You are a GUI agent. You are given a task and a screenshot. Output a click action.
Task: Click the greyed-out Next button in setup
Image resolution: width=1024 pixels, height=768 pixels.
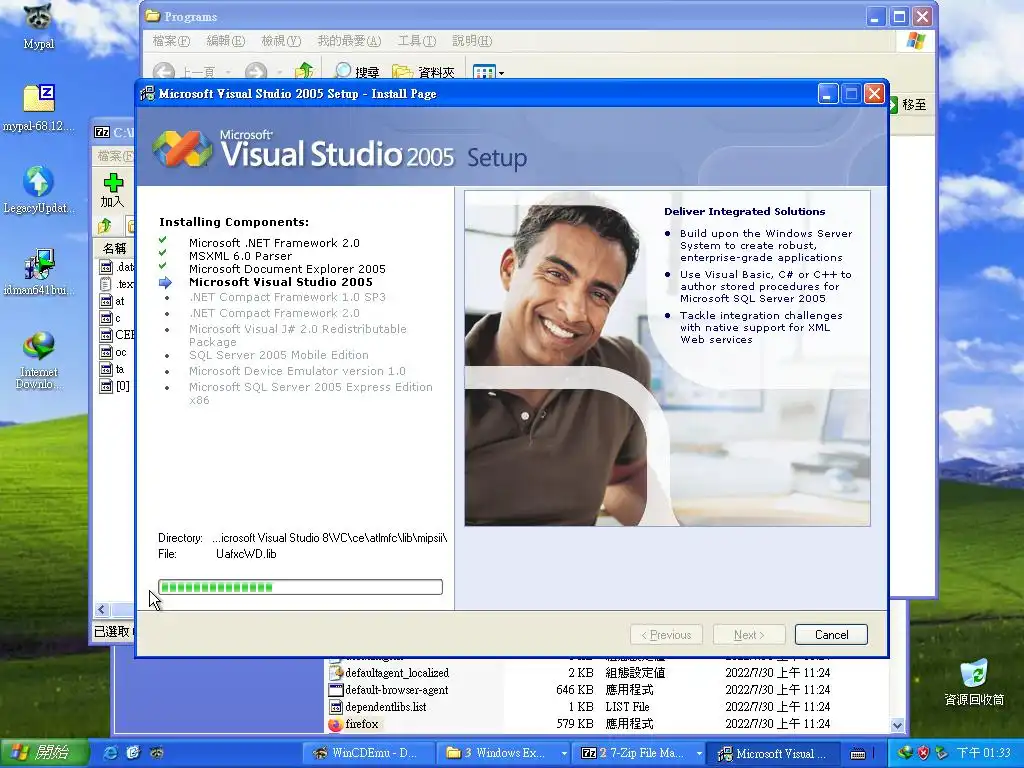[748, 634]
